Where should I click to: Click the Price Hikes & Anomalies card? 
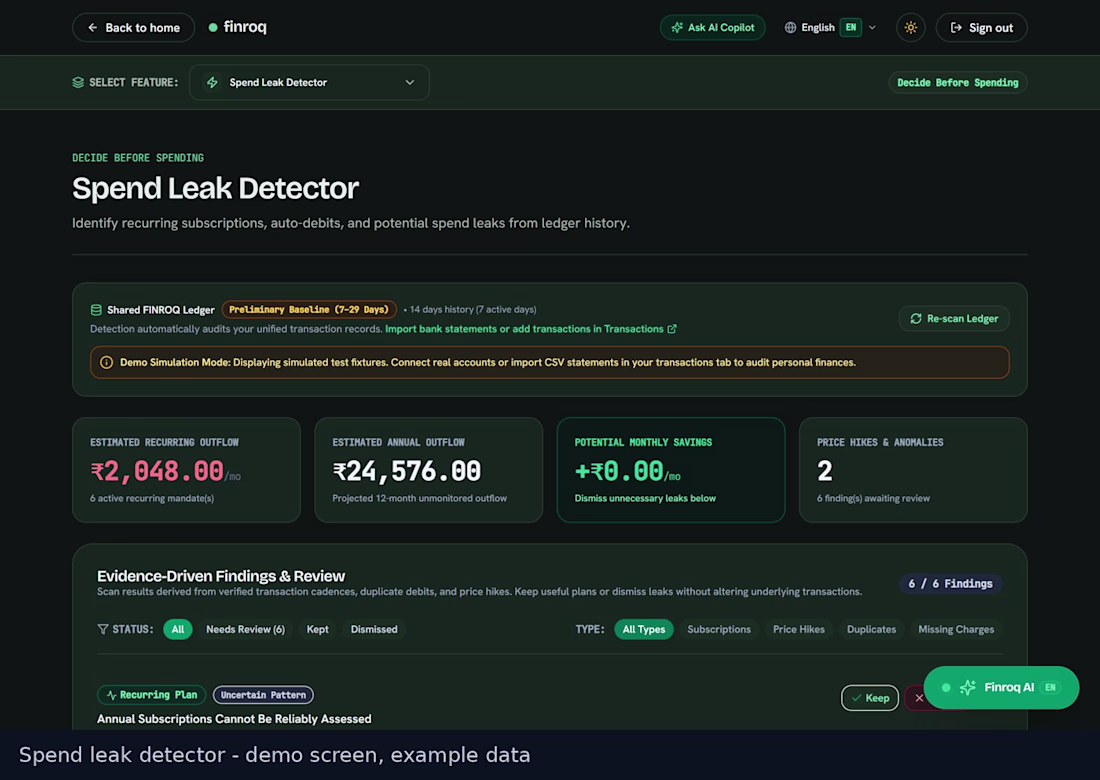pyautogui.click(x=913, y=470)
